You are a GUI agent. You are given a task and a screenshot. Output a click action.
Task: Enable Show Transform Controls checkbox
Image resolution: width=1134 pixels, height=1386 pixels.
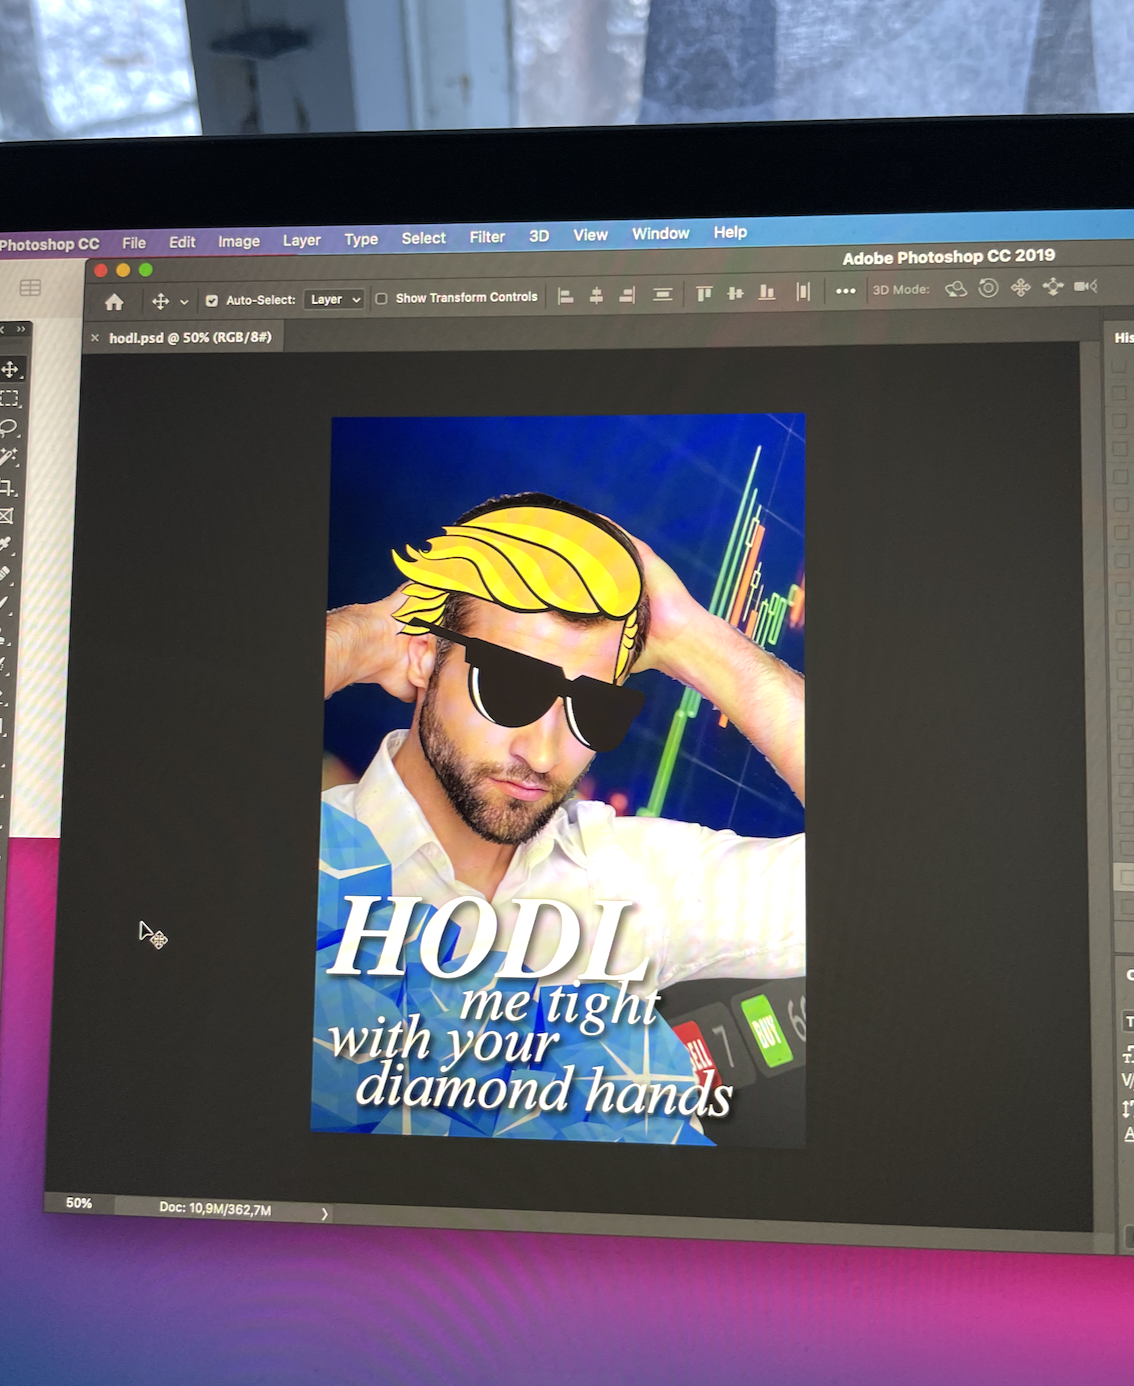[381, 299]
